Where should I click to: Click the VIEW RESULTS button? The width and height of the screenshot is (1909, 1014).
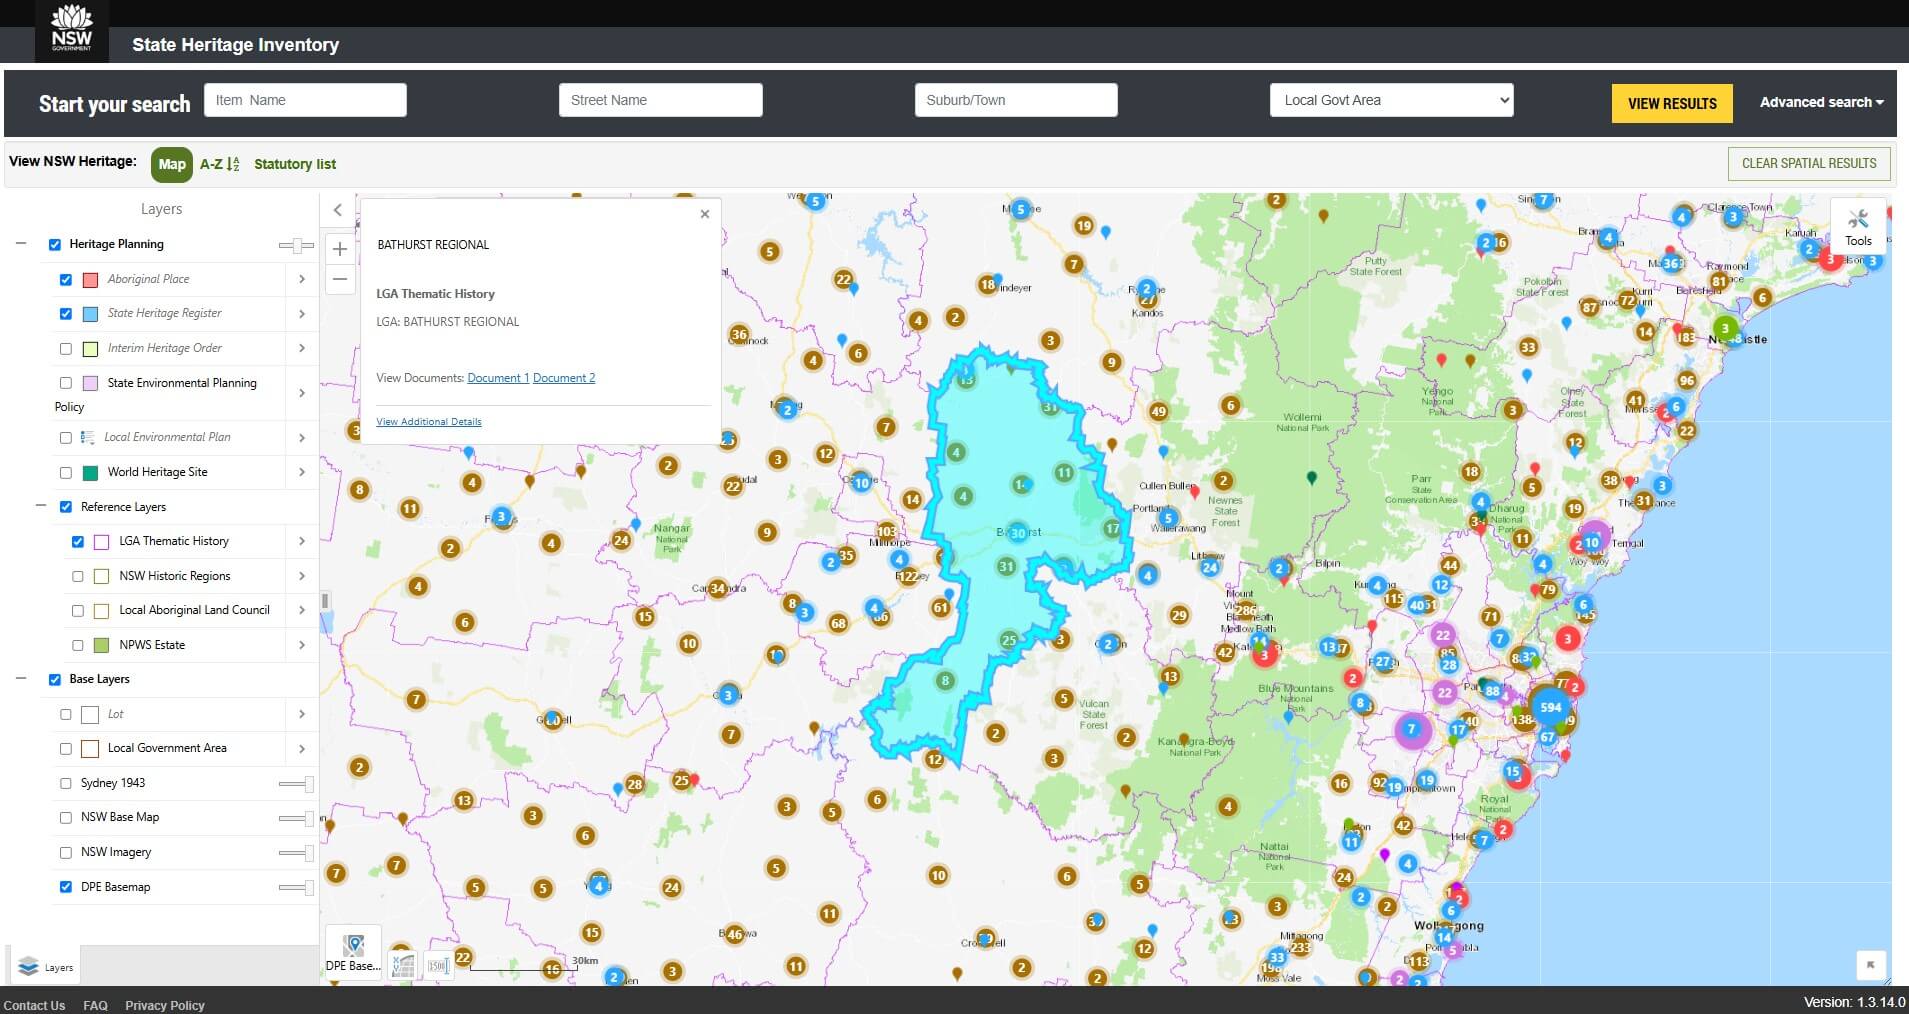tap(1671, 103)
